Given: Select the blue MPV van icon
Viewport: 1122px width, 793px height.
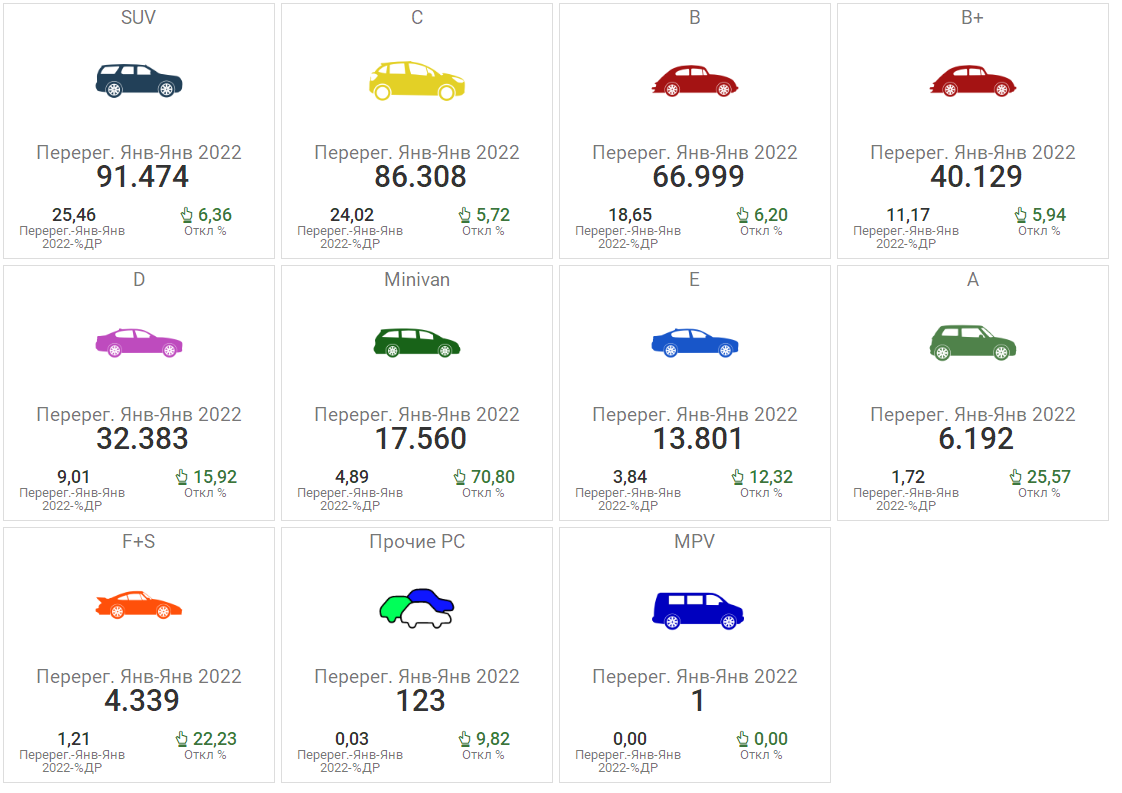Looking at the screenshot, I should point(697,609).
